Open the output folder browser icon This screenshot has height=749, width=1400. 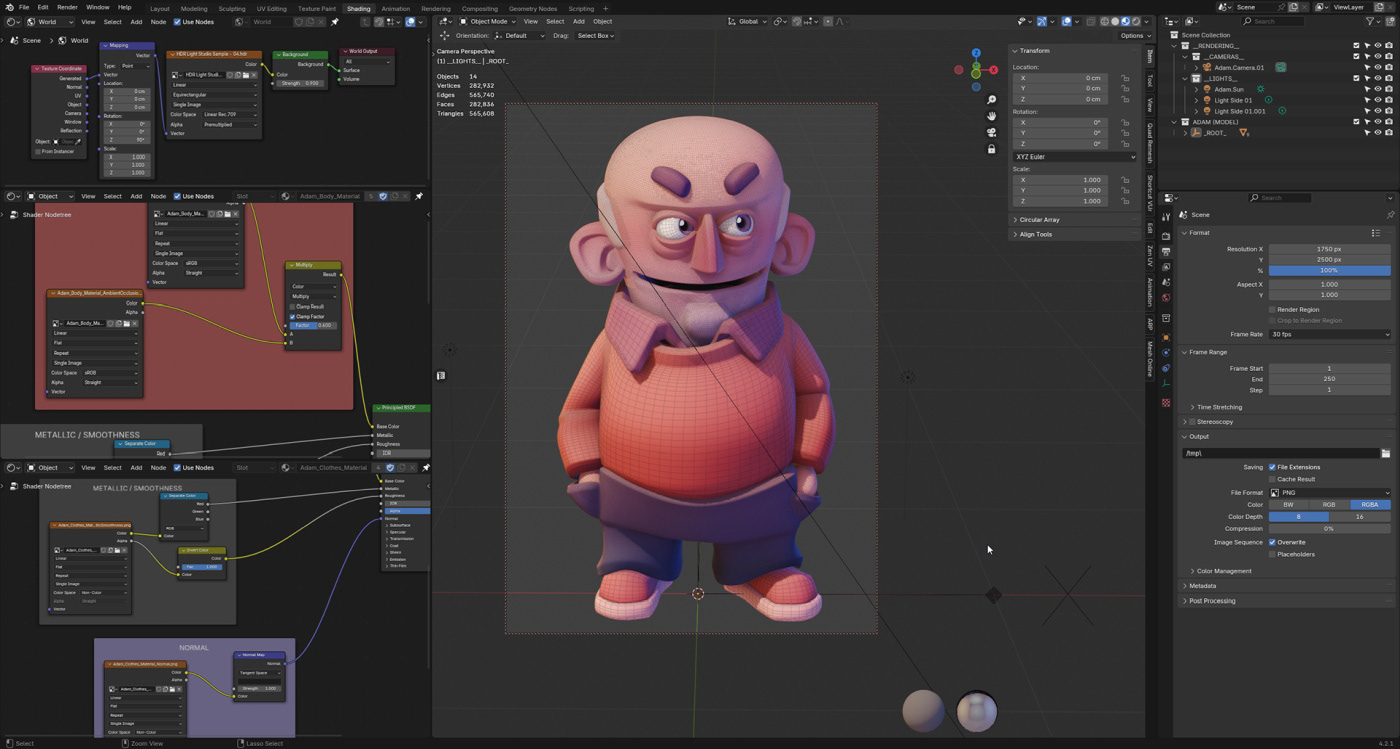pyautogui.click(x=1385, y=453)
